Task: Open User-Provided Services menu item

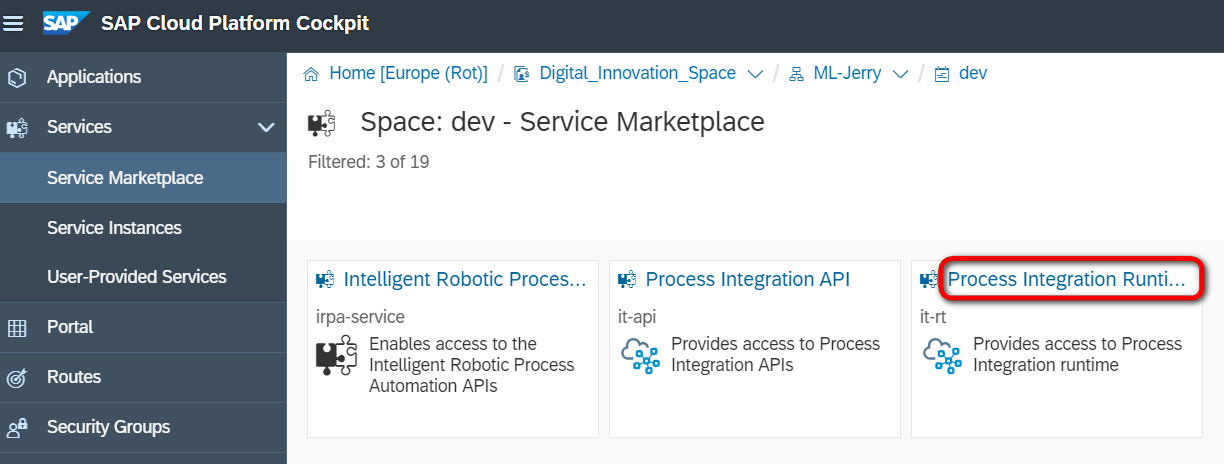Action: 136,277
